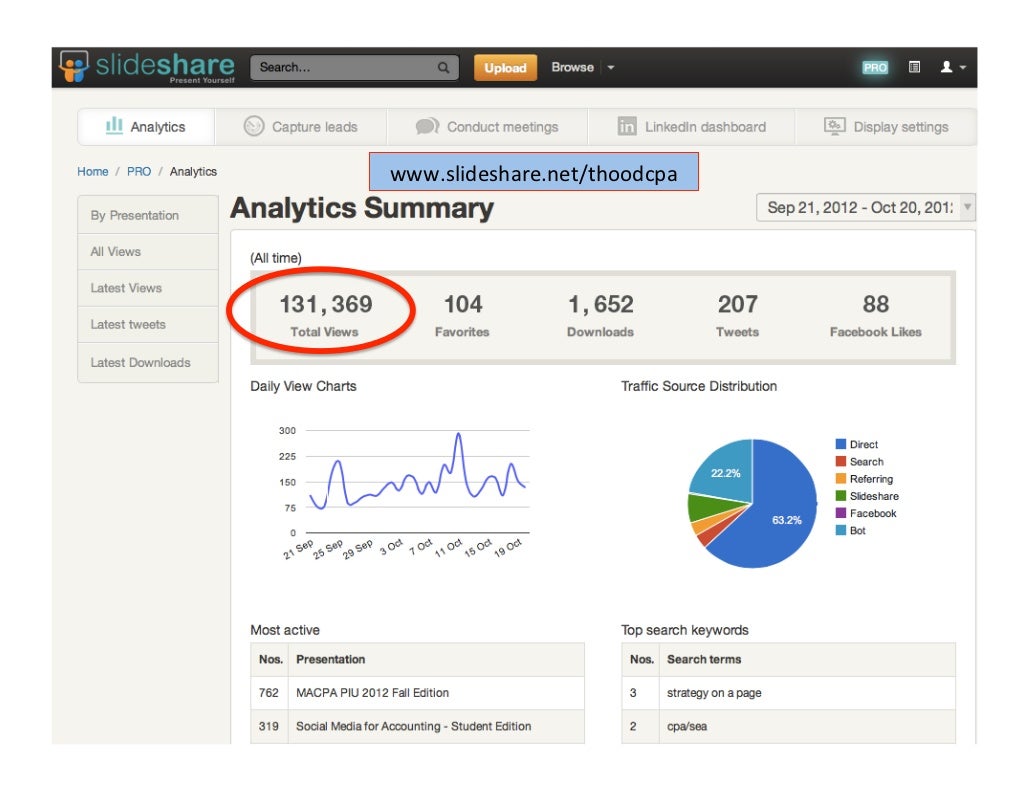The height and width of the screenshot is (792, 1024).
Task: Click 'strategy on a page' search term
Action: (x=714, y=693)
